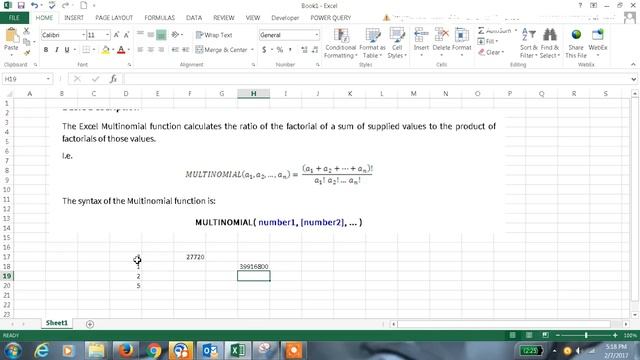Image resolution: width=640 pixels, height=360 pixels.
Task: Toggle Underline formatting
Action: pyautogui.click(x=67, y=50)
